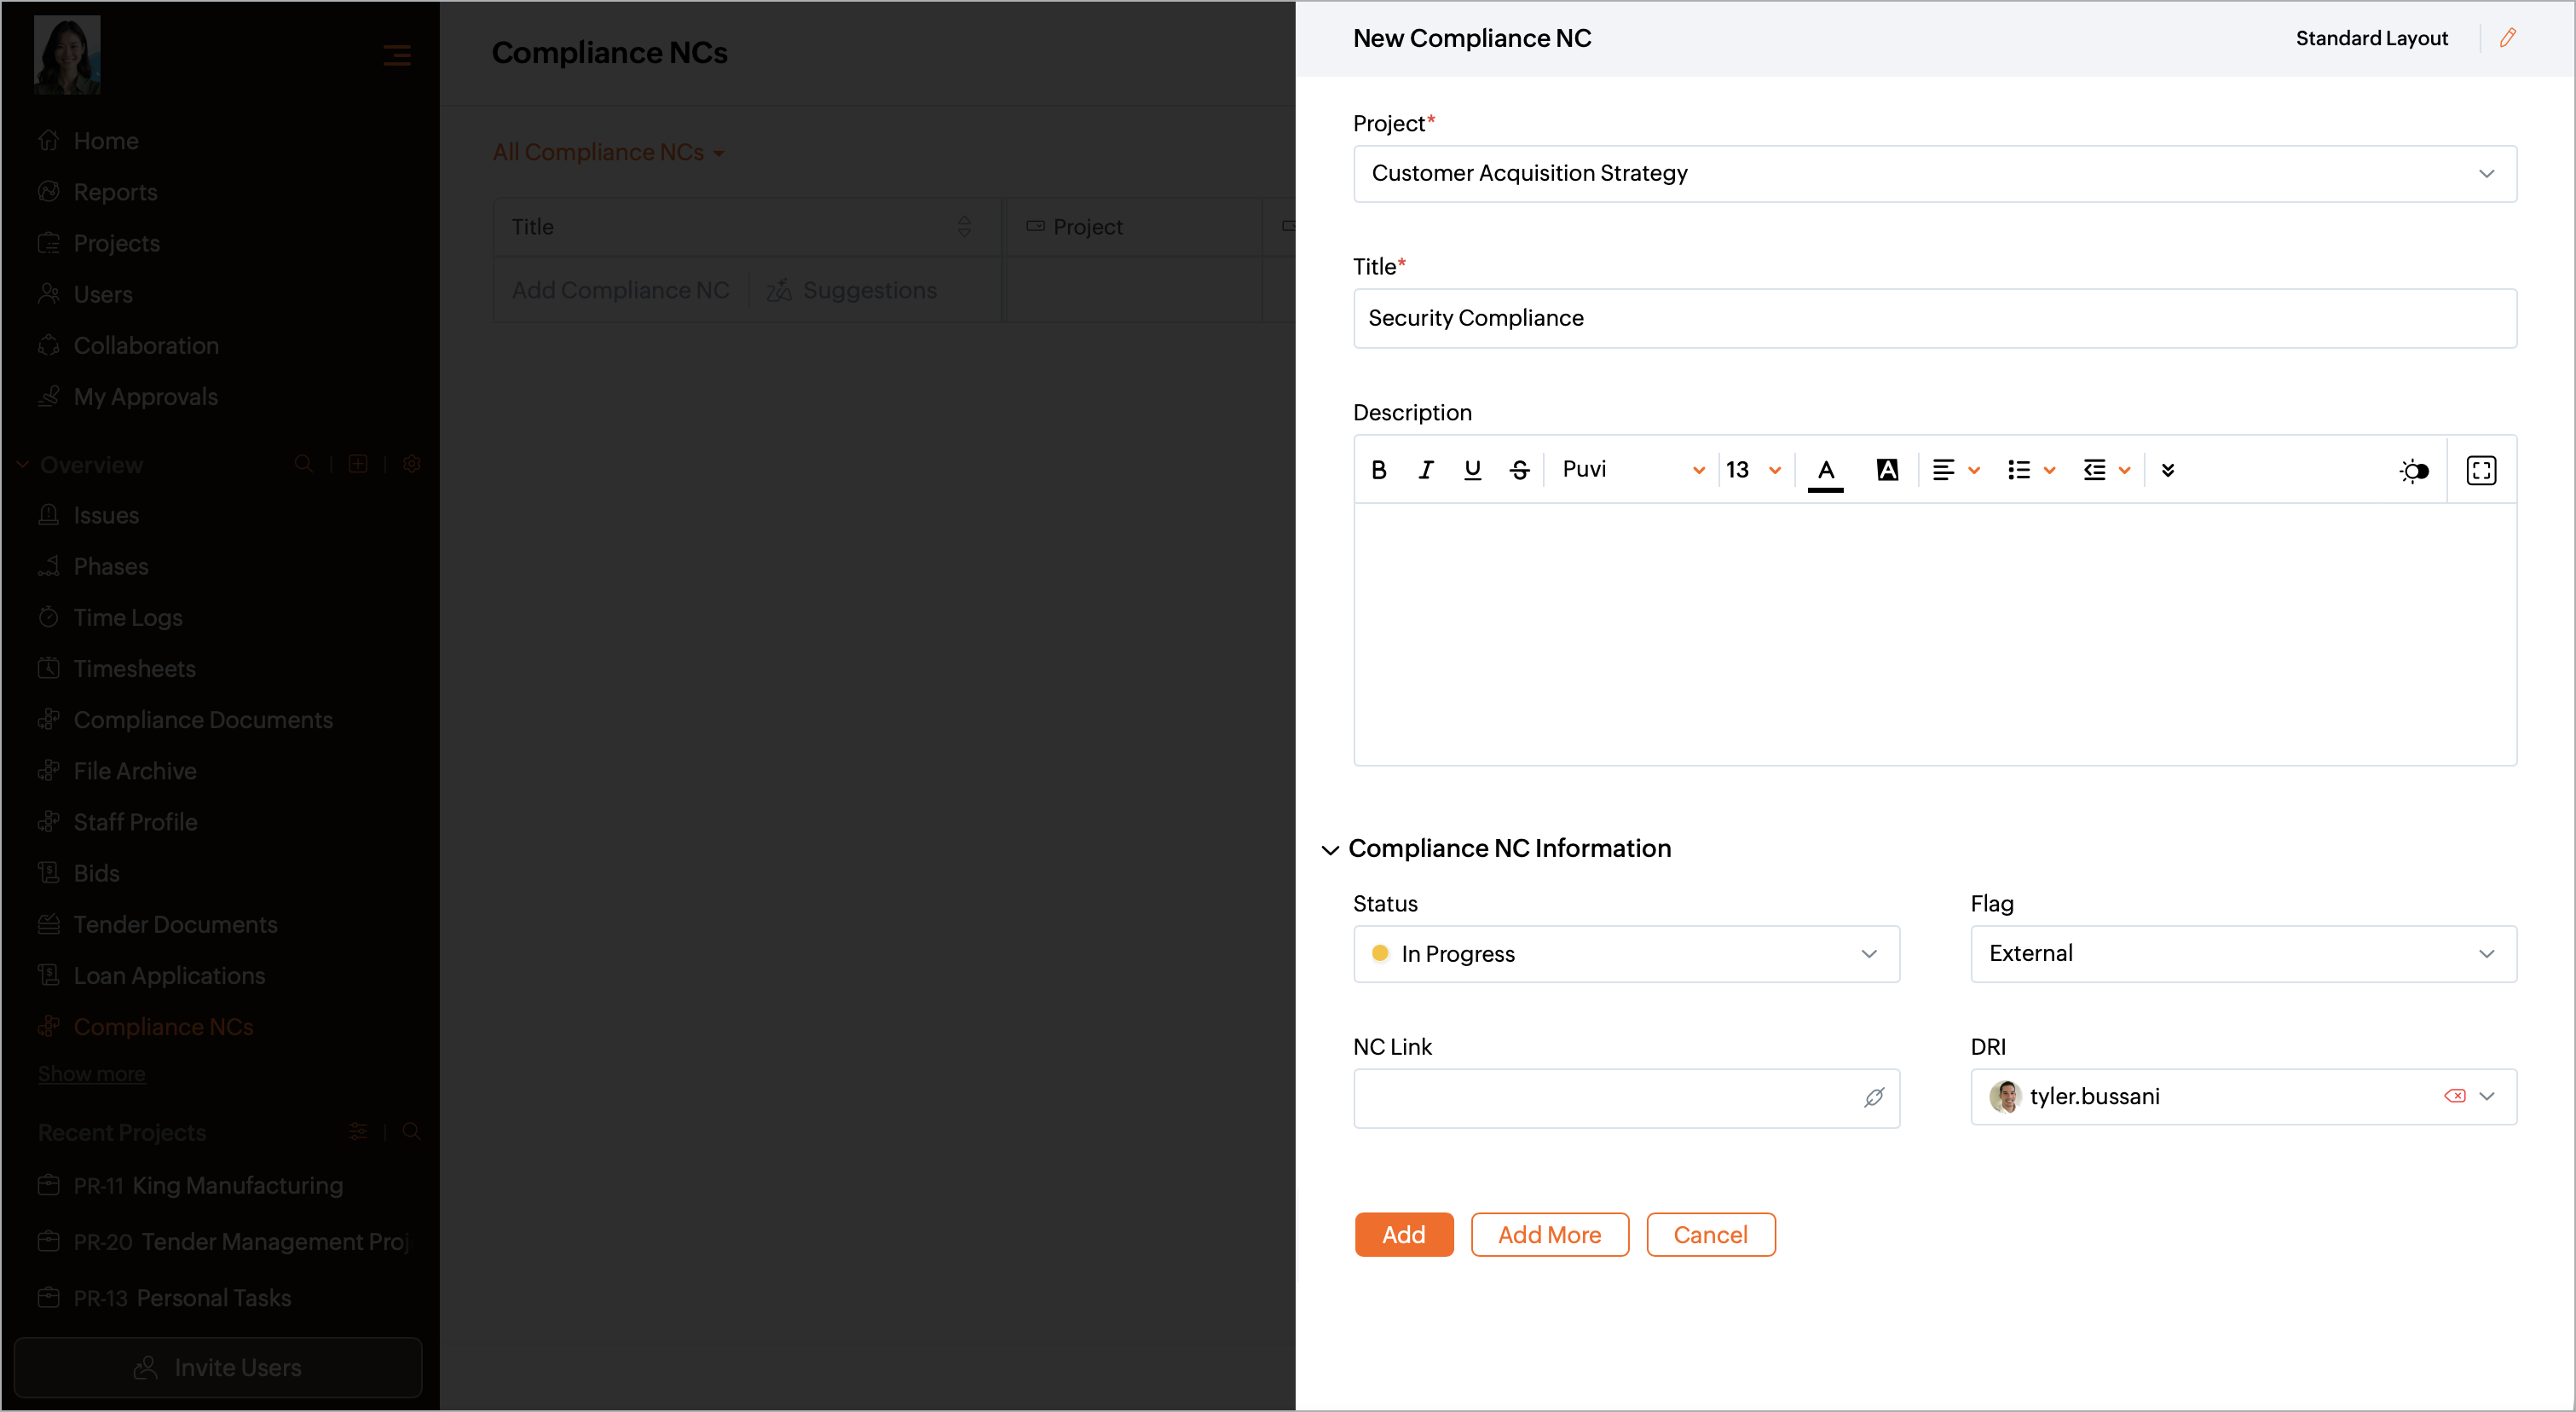2576x1412 pixels.
Task: Clear the DRI tyler.bussani selection
Action: 2454,1096
